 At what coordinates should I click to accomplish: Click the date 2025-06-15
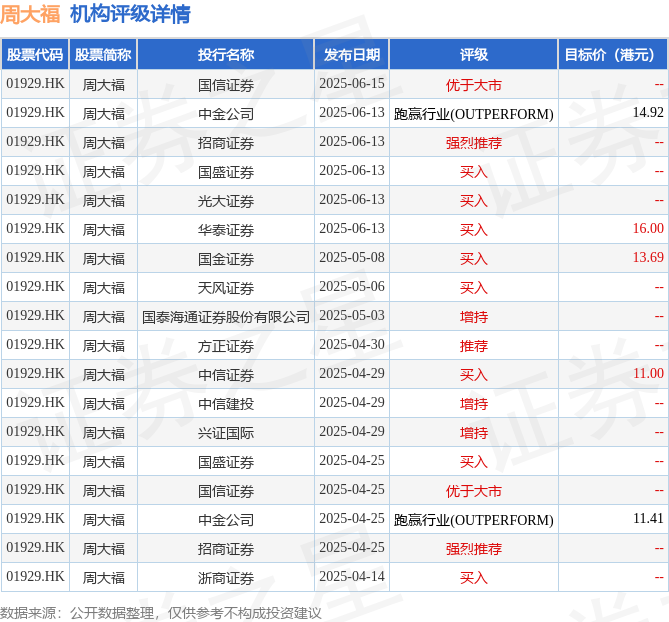click(352, 84)
